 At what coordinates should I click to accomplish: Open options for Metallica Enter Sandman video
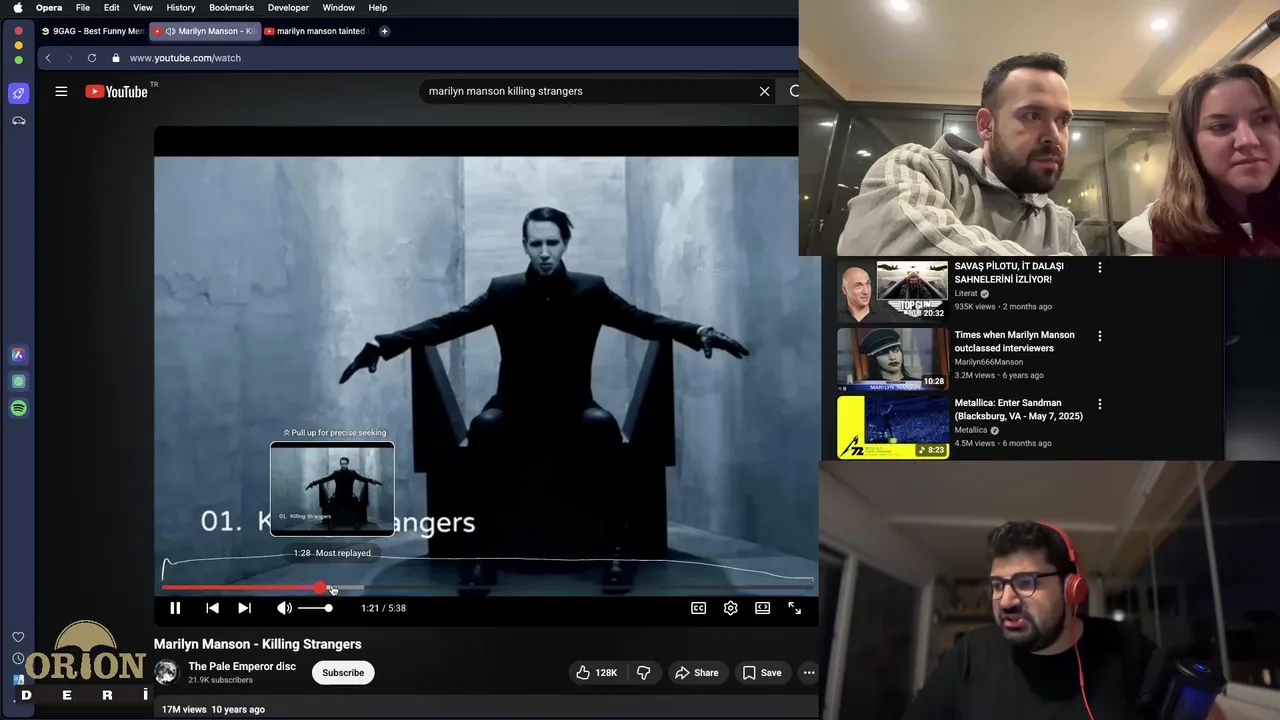pos(1100,404)
